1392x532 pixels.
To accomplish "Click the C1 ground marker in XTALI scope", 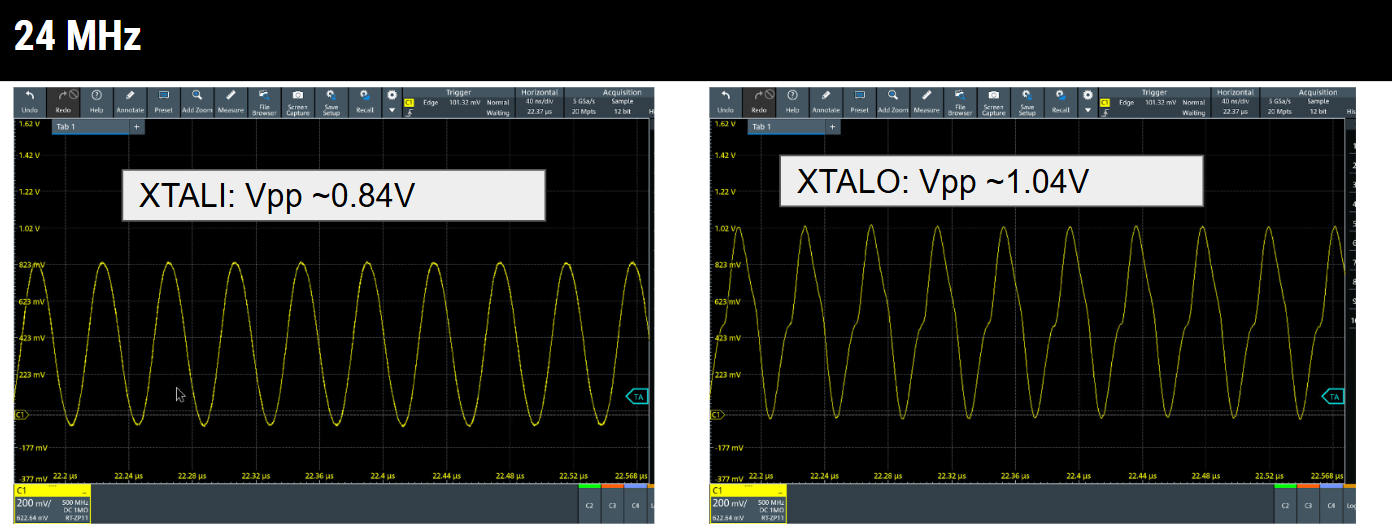I will click(x=21, y=413).
